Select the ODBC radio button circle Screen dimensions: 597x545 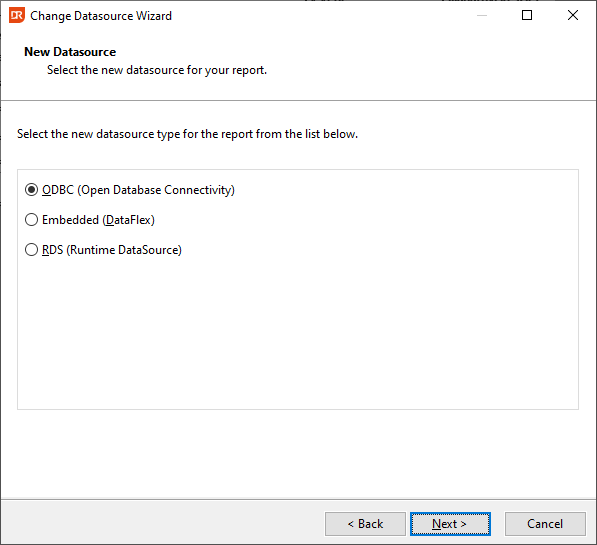point(31,190)
